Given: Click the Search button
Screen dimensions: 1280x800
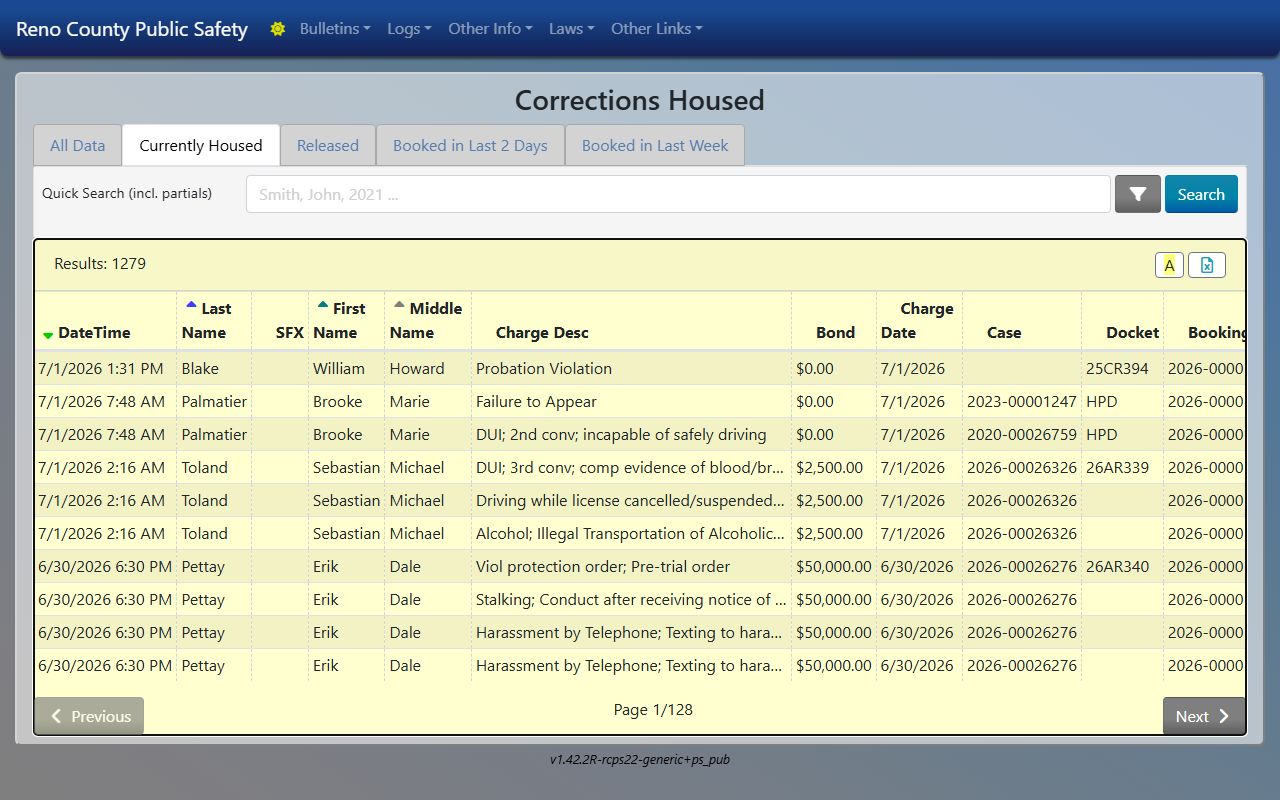Looking at the screenshot, I should pyautogui.click(x=1201, y=194).
